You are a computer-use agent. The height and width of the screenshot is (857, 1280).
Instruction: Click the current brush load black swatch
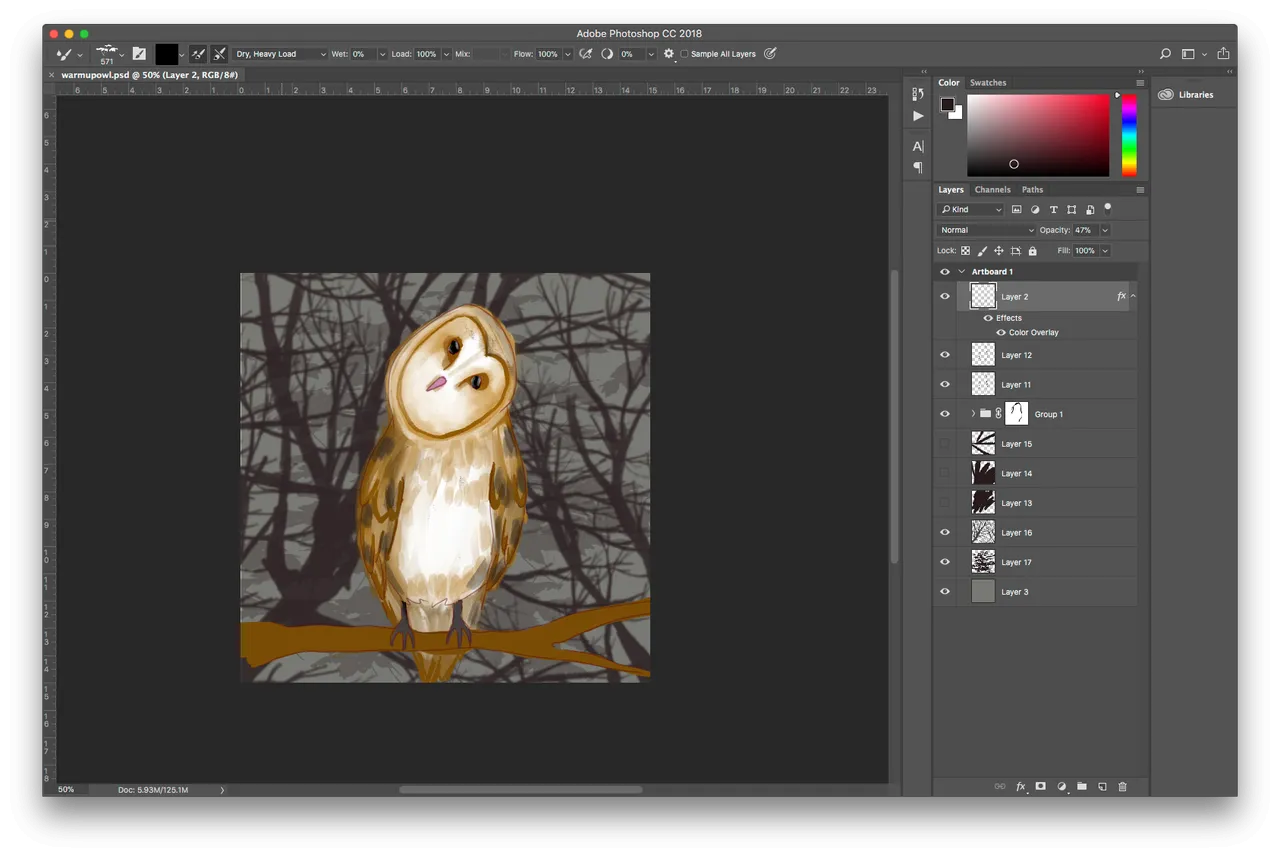pos(166,54)
